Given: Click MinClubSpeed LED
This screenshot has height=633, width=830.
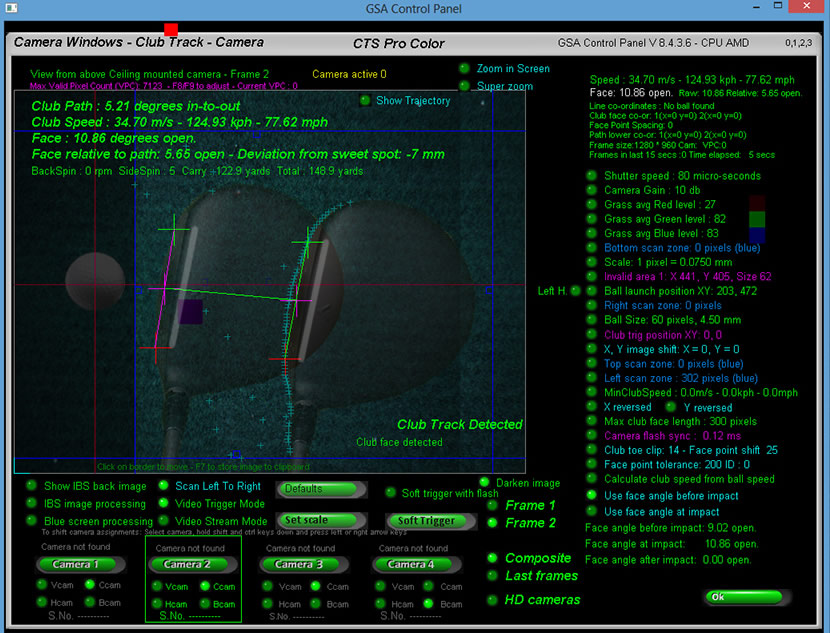Looking at the screenshot, I should (x=592, y=392).
